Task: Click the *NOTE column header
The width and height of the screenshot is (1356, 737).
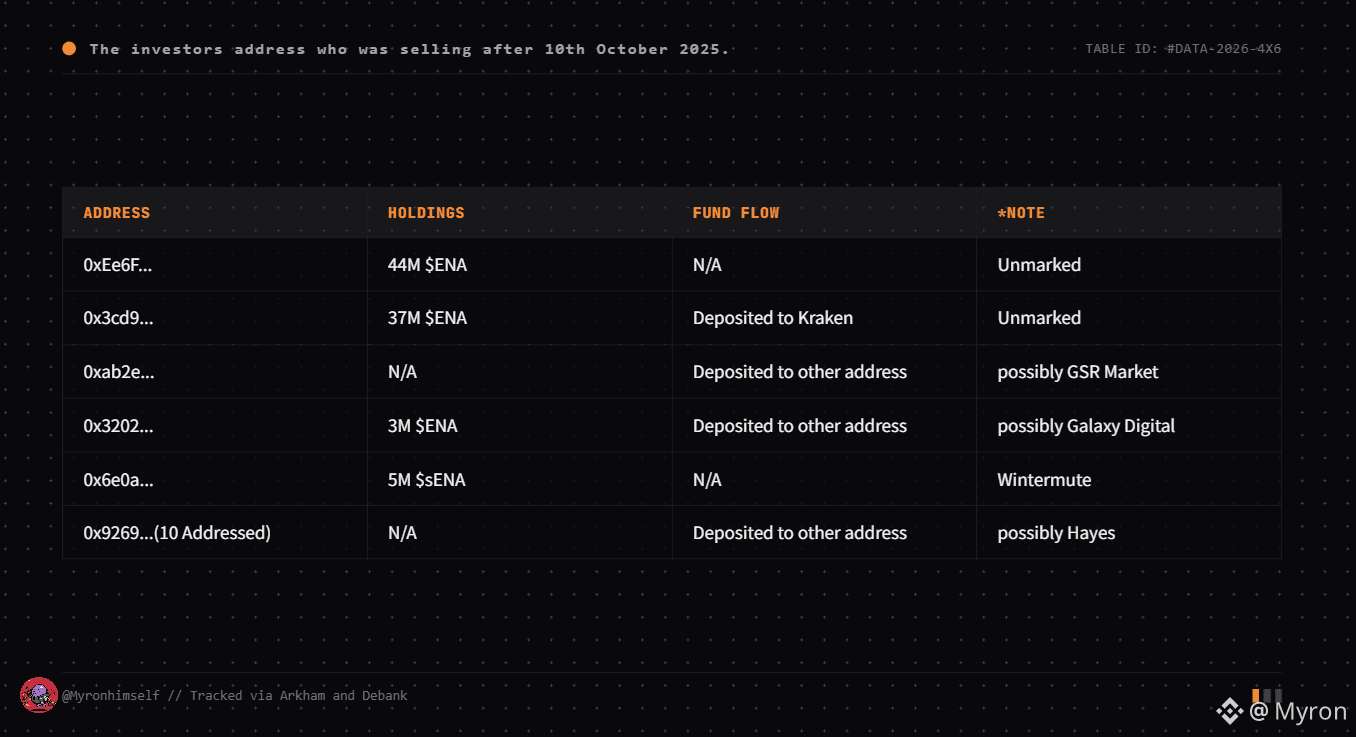Action: pos(1021,213)
